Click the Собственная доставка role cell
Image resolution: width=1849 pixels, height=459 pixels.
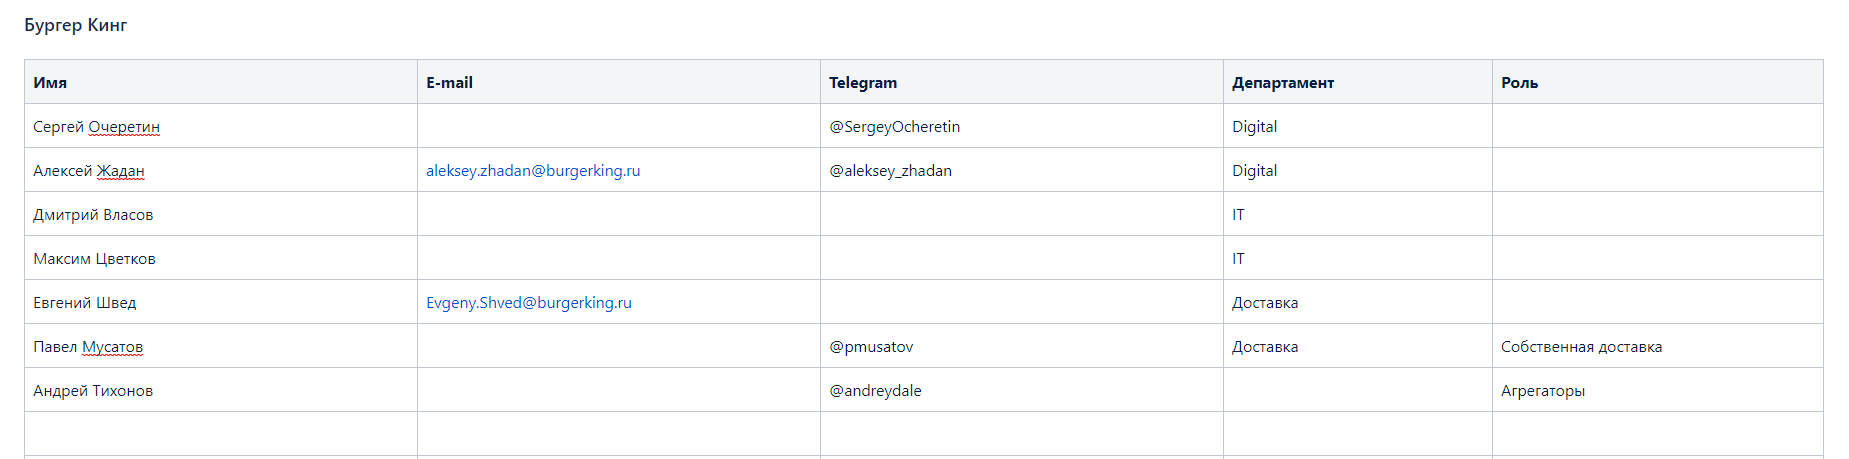[1581, 347]
